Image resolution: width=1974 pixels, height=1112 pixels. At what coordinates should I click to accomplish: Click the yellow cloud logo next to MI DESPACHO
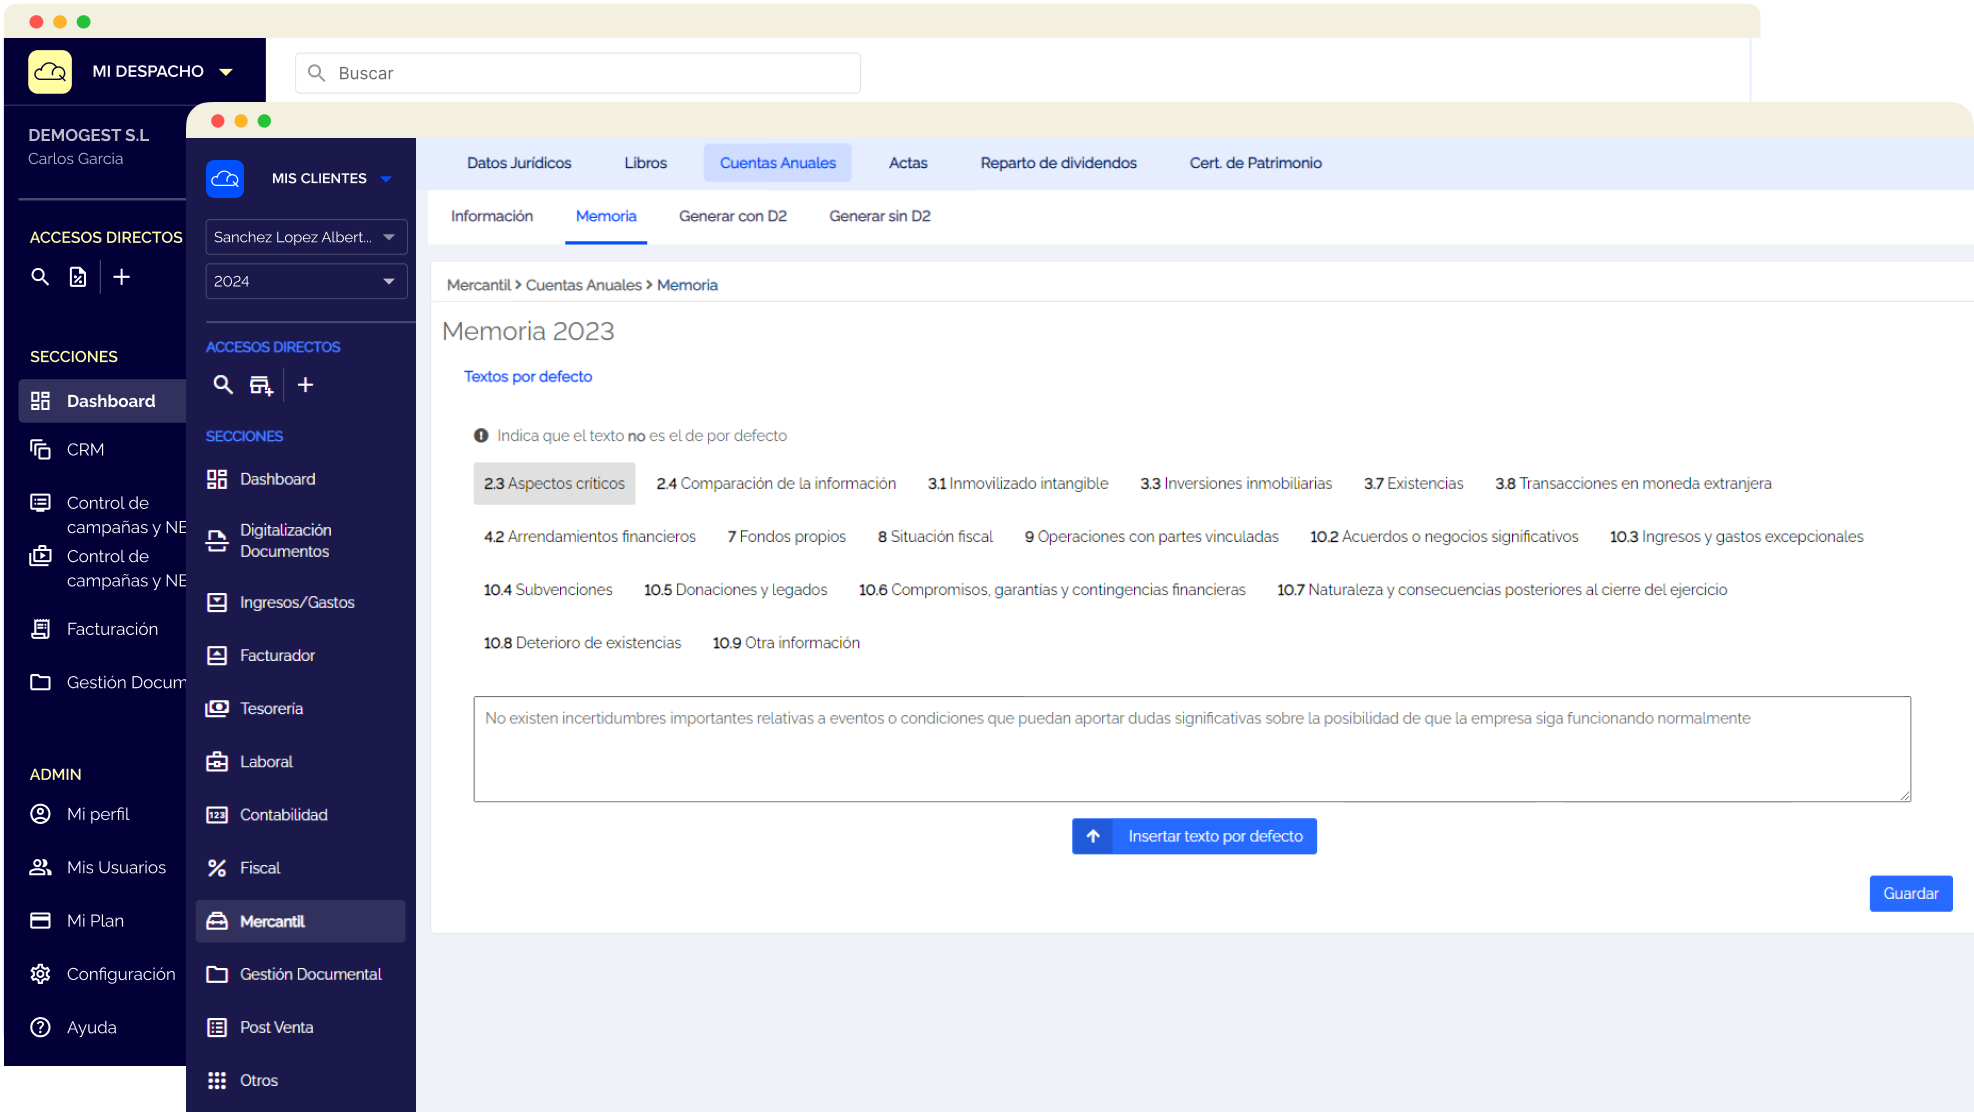[50, 72]
